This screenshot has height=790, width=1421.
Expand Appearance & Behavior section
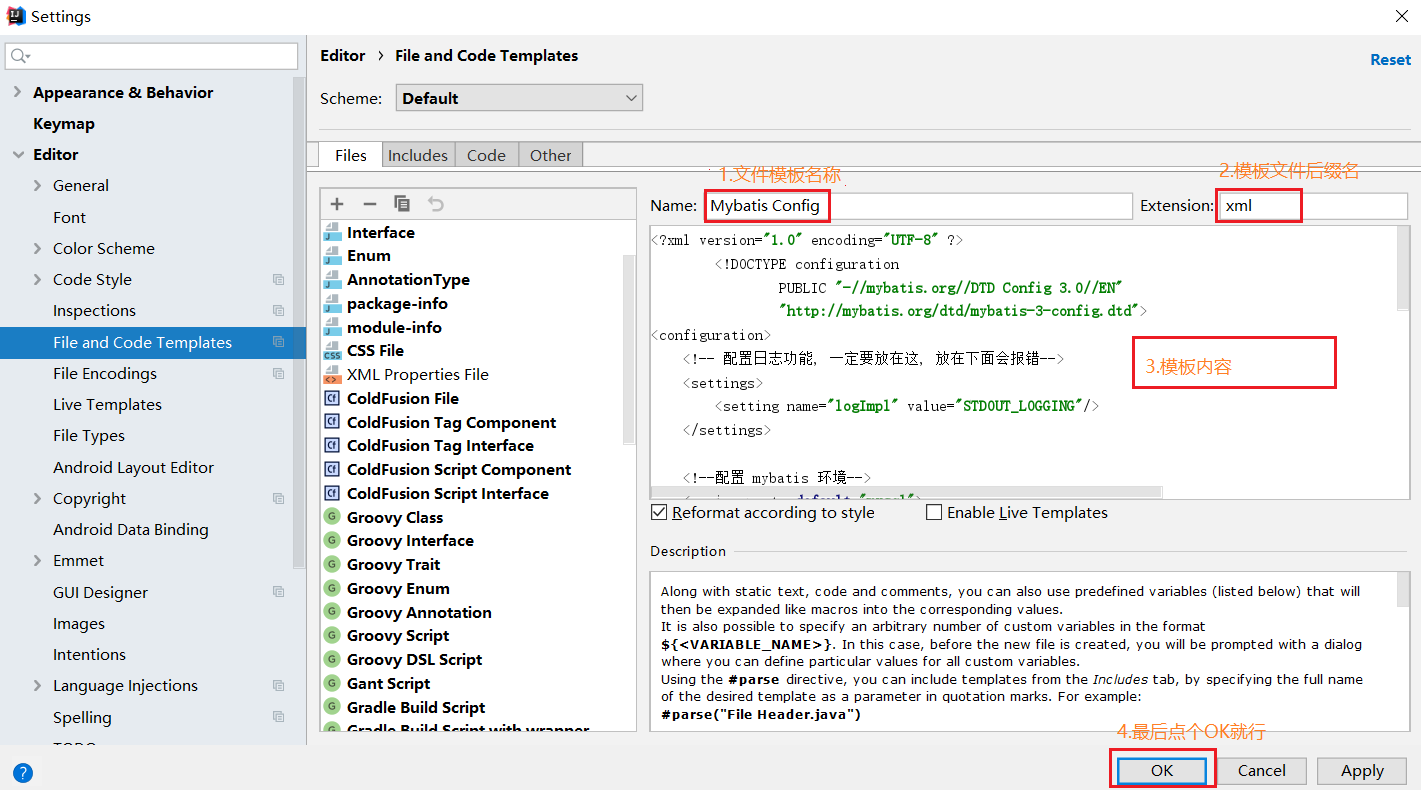17,92
